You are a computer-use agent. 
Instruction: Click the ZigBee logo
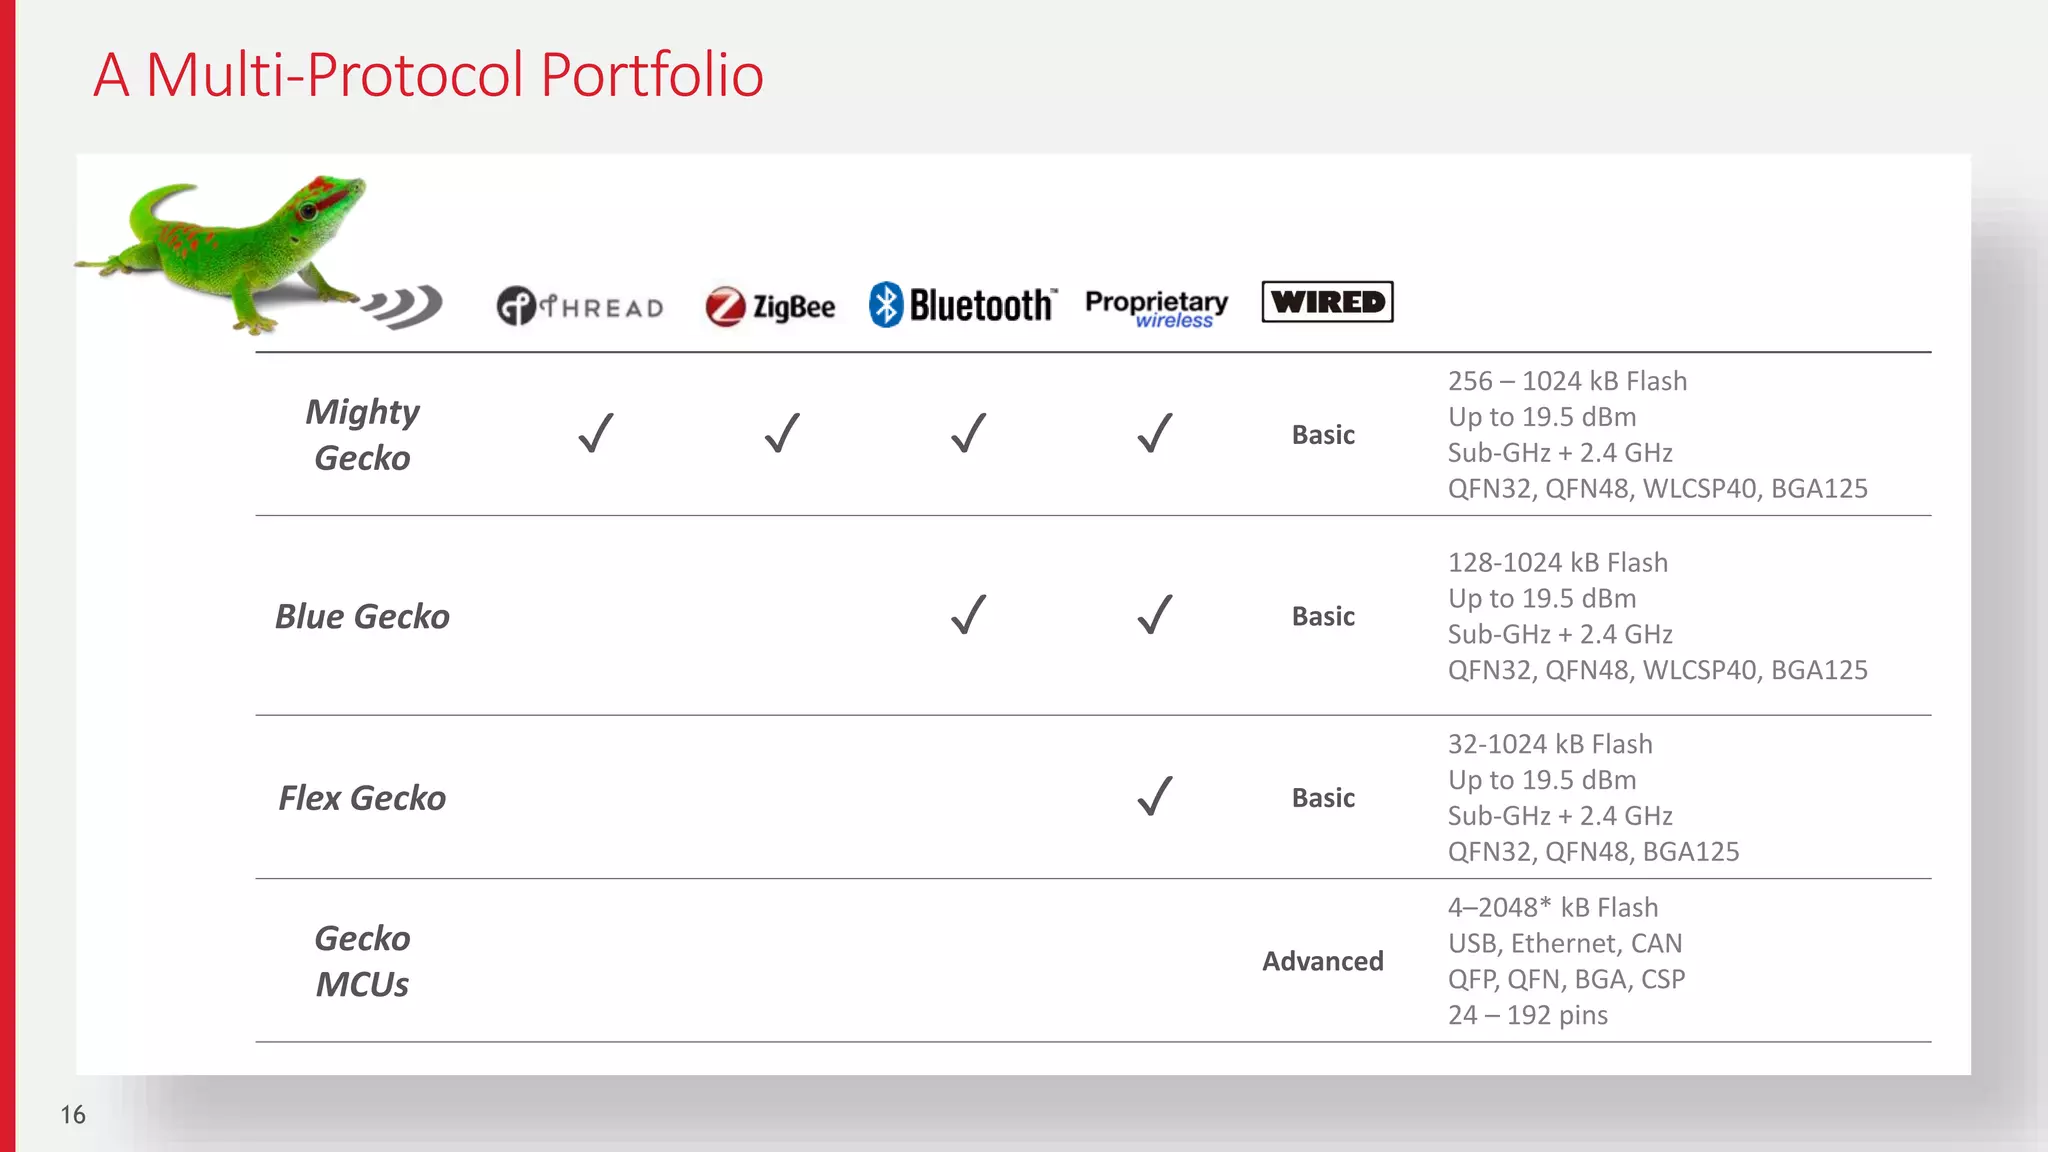[770, 306]
